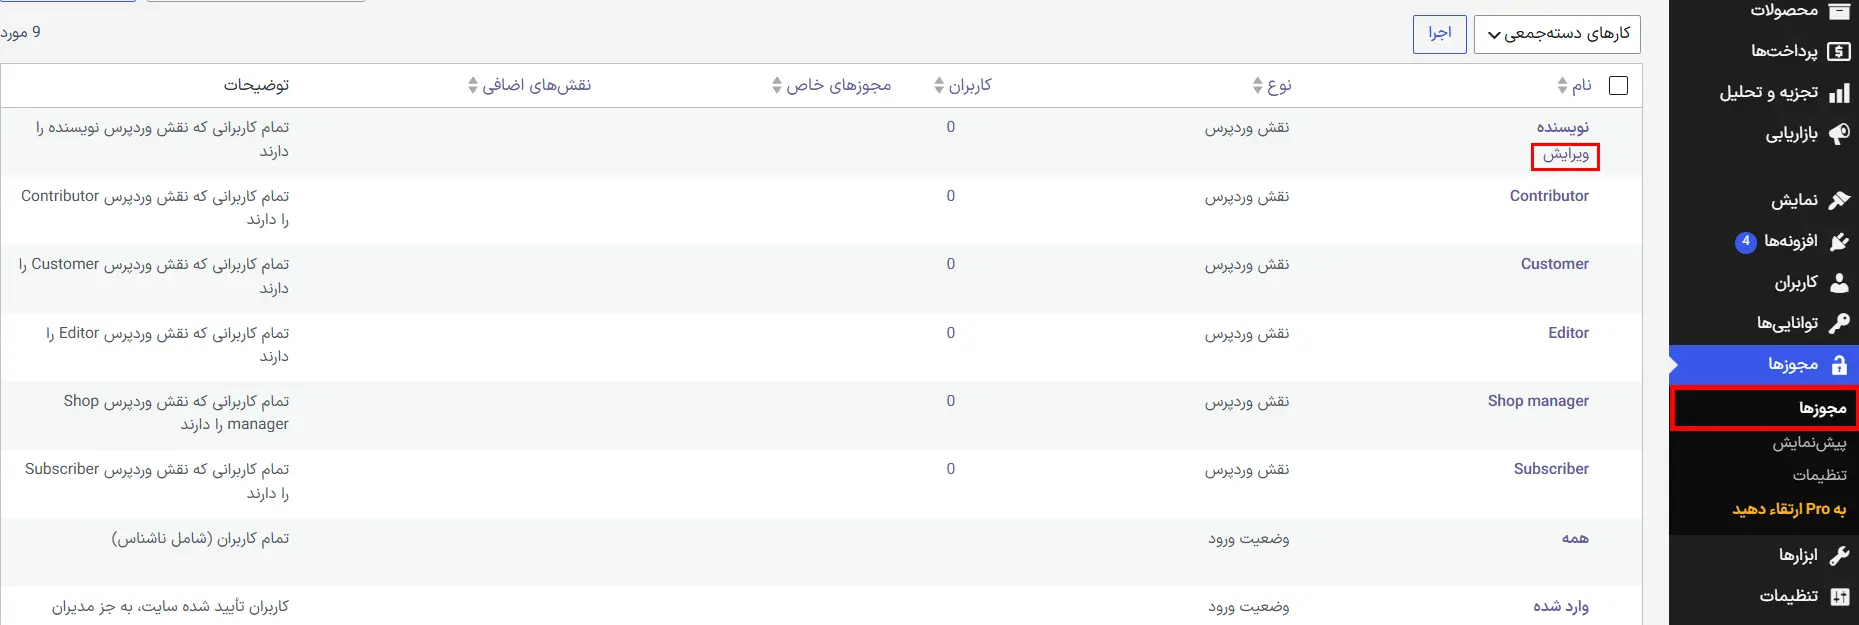1859x625 pixels.
Task: Open the Contributor role link
Action: click(1549, 196)
